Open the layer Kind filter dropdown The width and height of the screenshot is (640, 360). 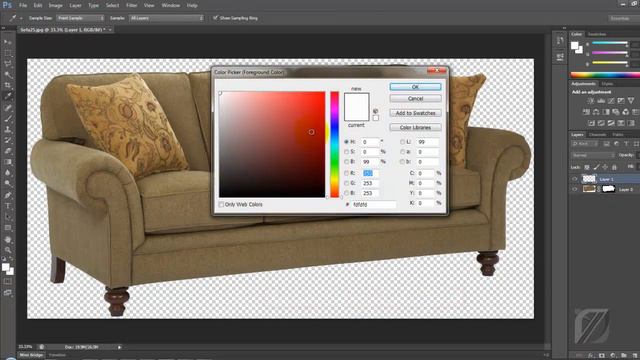click(x=585, y=144)
